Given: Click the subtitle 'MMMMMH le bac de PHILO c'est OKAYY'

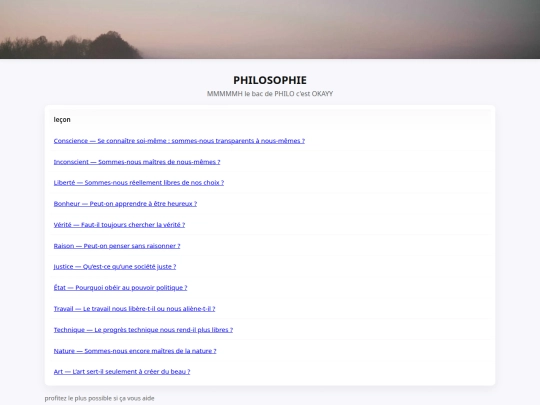Looking at the screenshot, I should 270,94.
